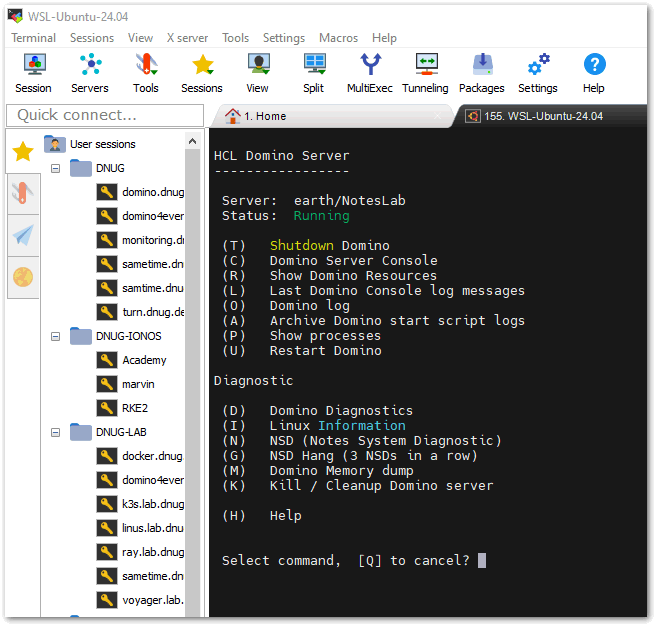Viewport: 656px width, 626px height.
Task: Click the User sessions icon
Action: [x=55, y=144]
